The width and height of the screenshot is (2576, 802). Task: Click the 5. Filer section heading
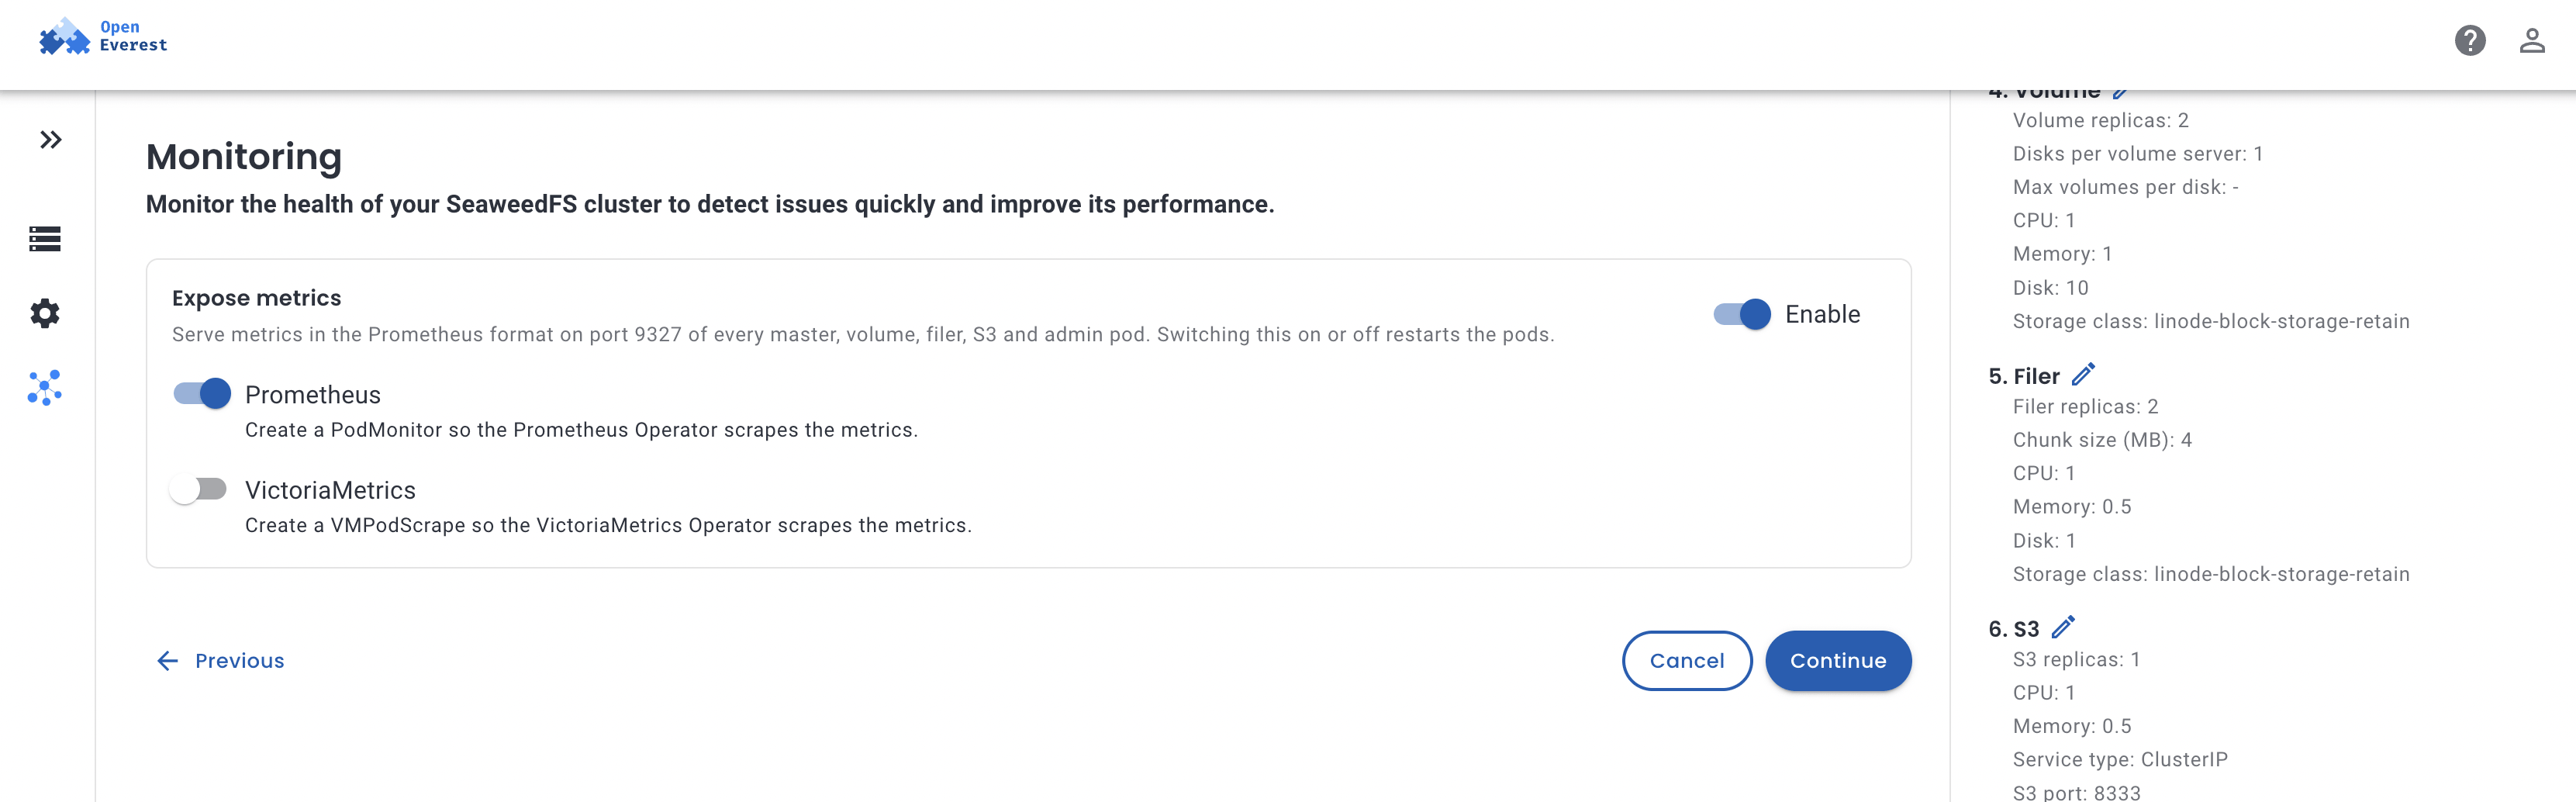click(x=2024, y=376)
